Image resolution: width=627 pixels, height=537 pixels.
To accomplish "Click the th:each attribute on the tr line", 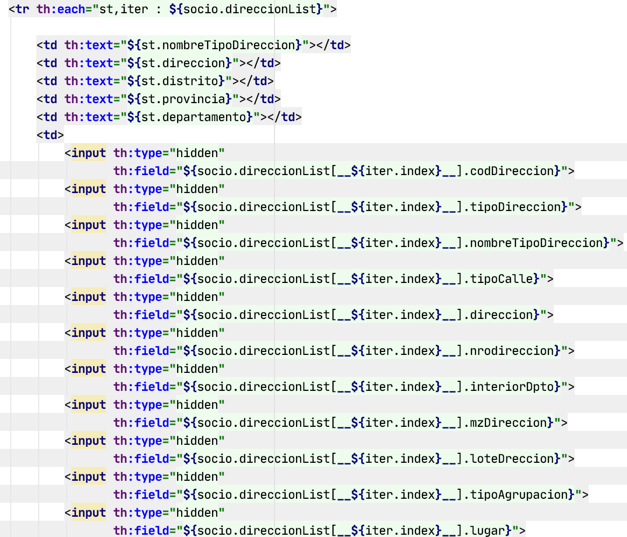I will click(x=183, y=9).
